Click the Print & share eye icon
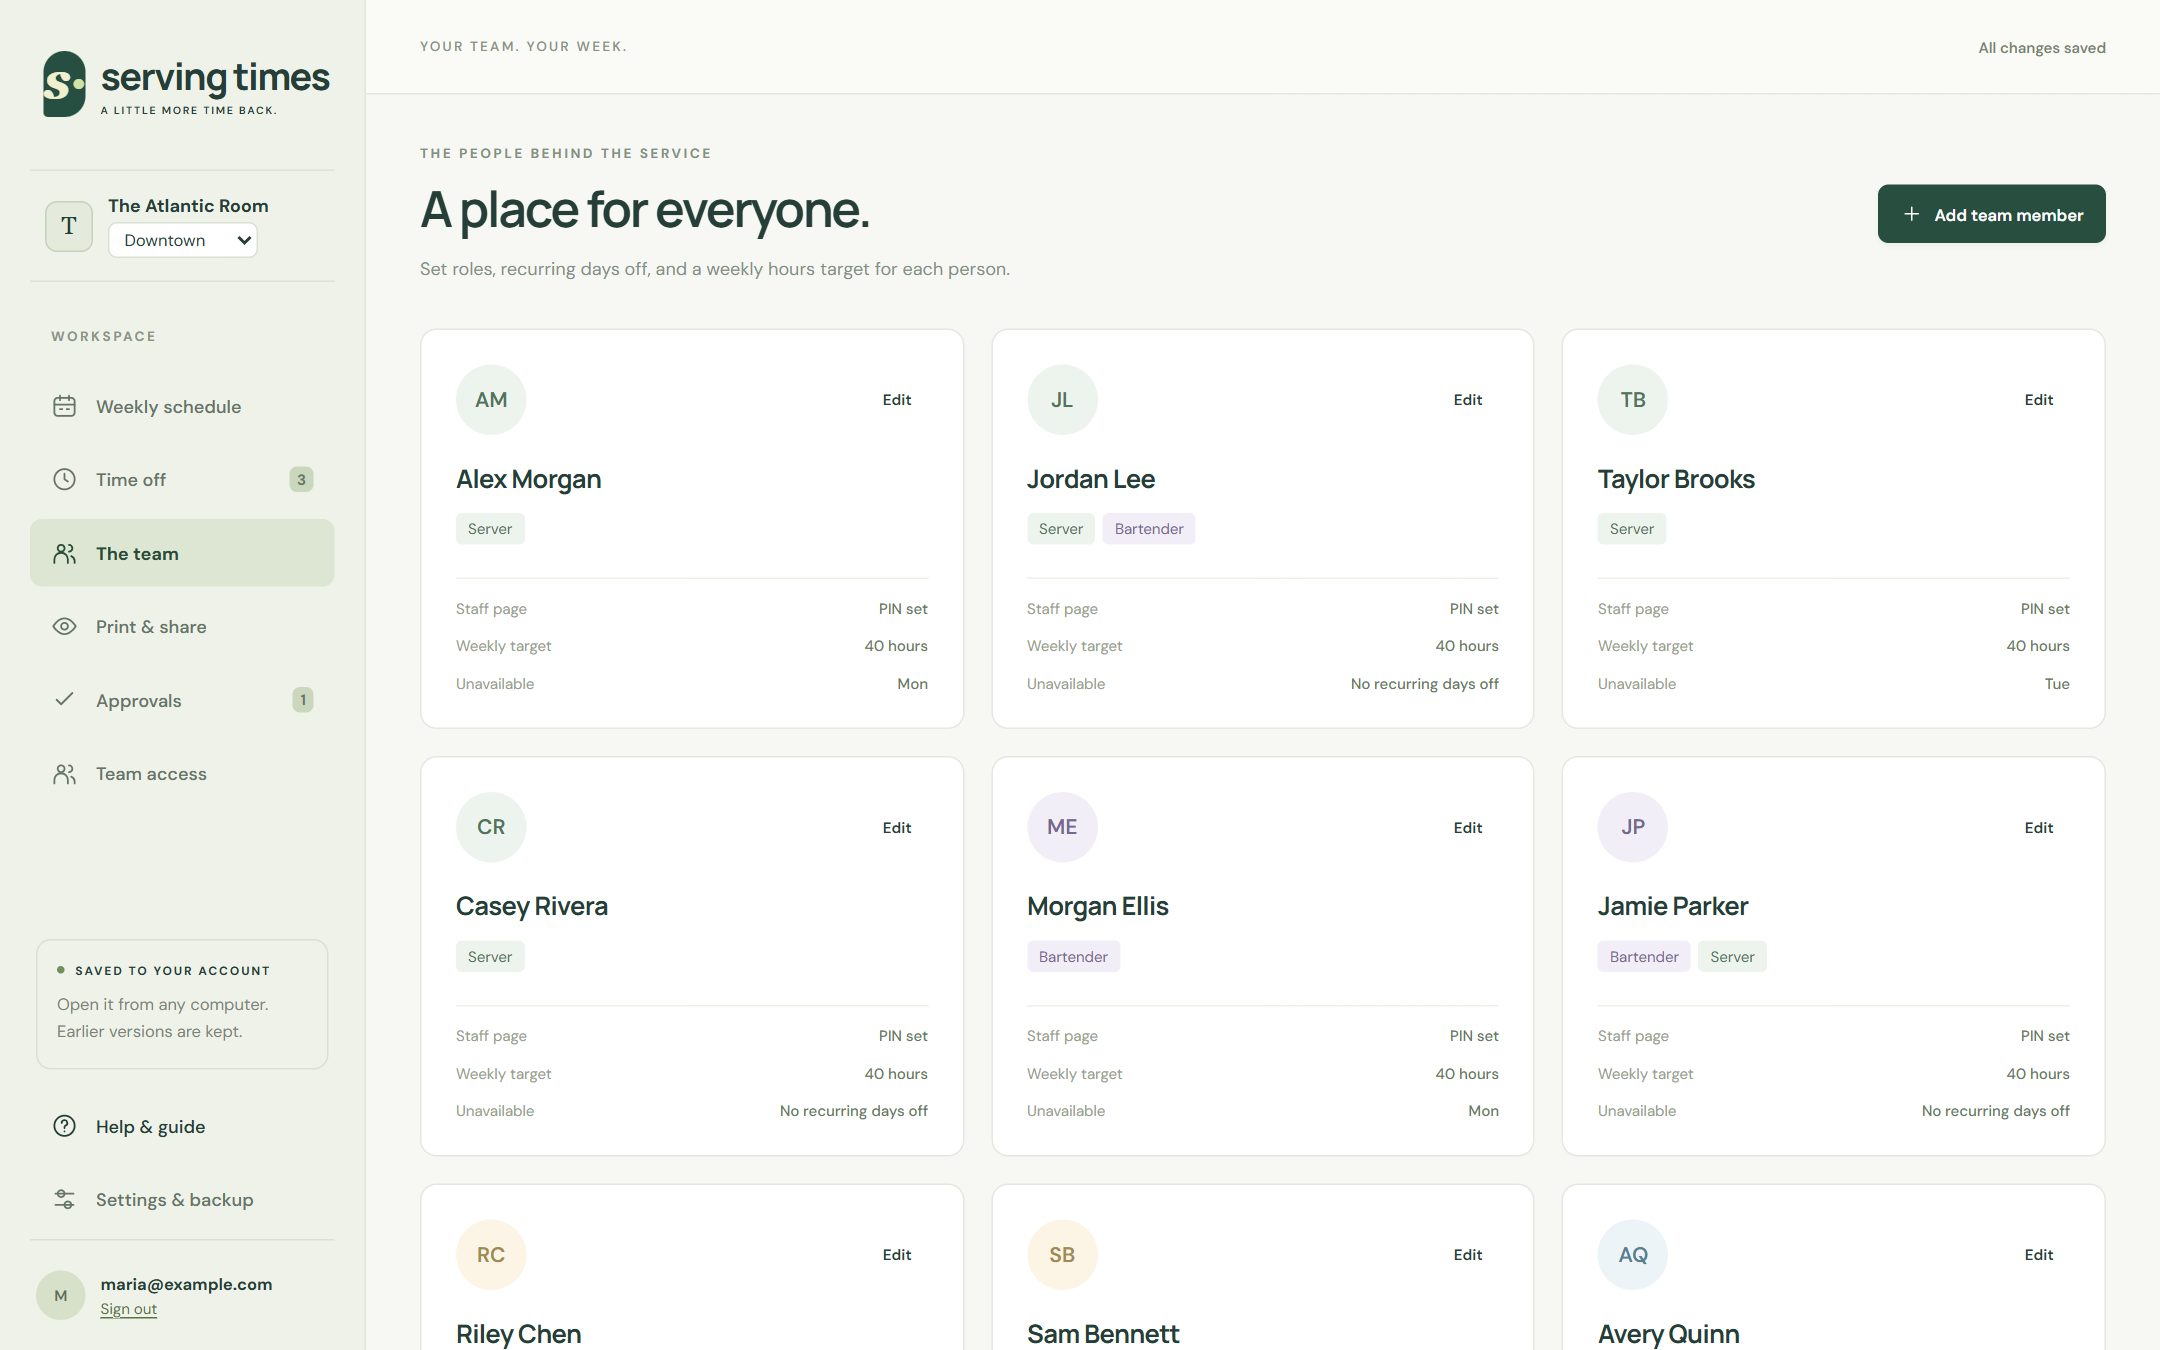Screen dimensions: 2160x1350 tap(64, 626)
